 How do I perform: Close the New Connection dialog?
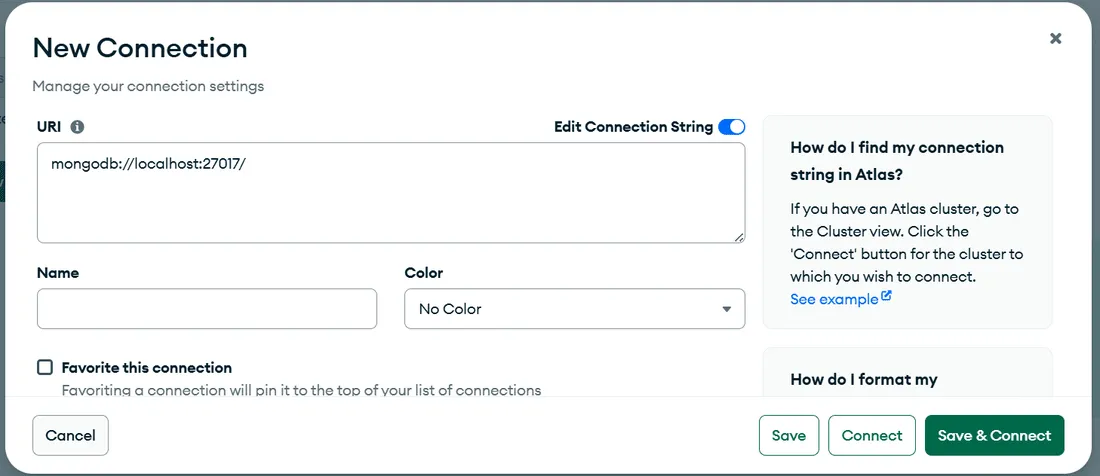[x=1055, y=38]
